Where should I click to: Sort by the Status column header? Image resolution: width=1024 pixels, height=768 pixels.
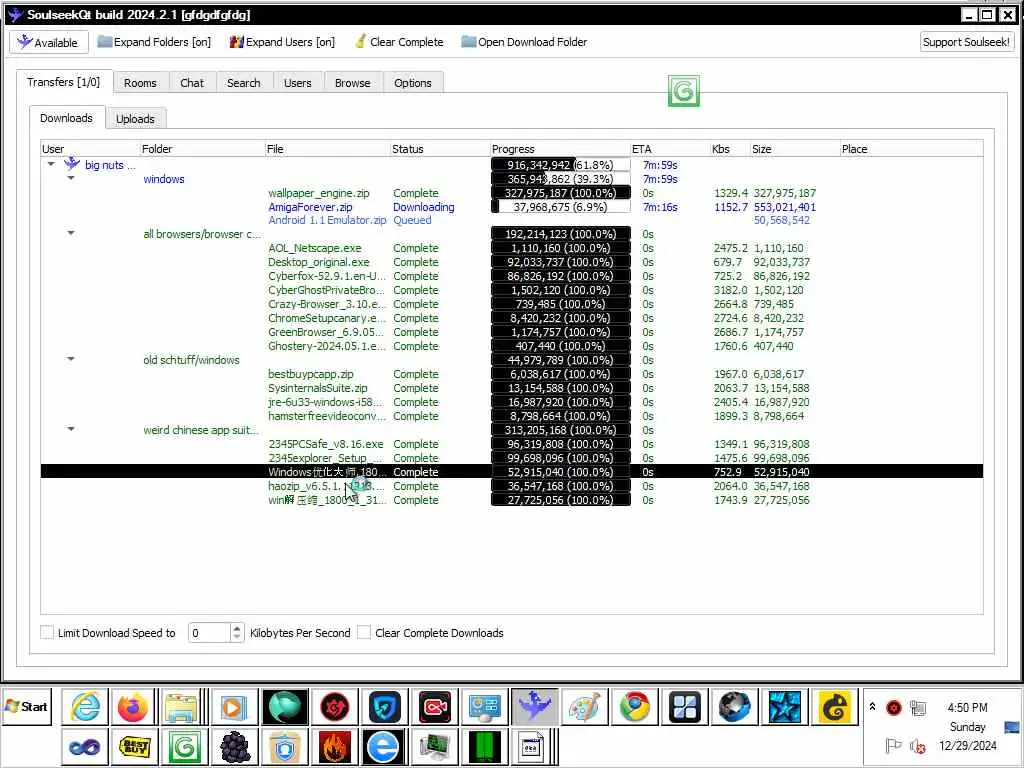tap(440, 149)
